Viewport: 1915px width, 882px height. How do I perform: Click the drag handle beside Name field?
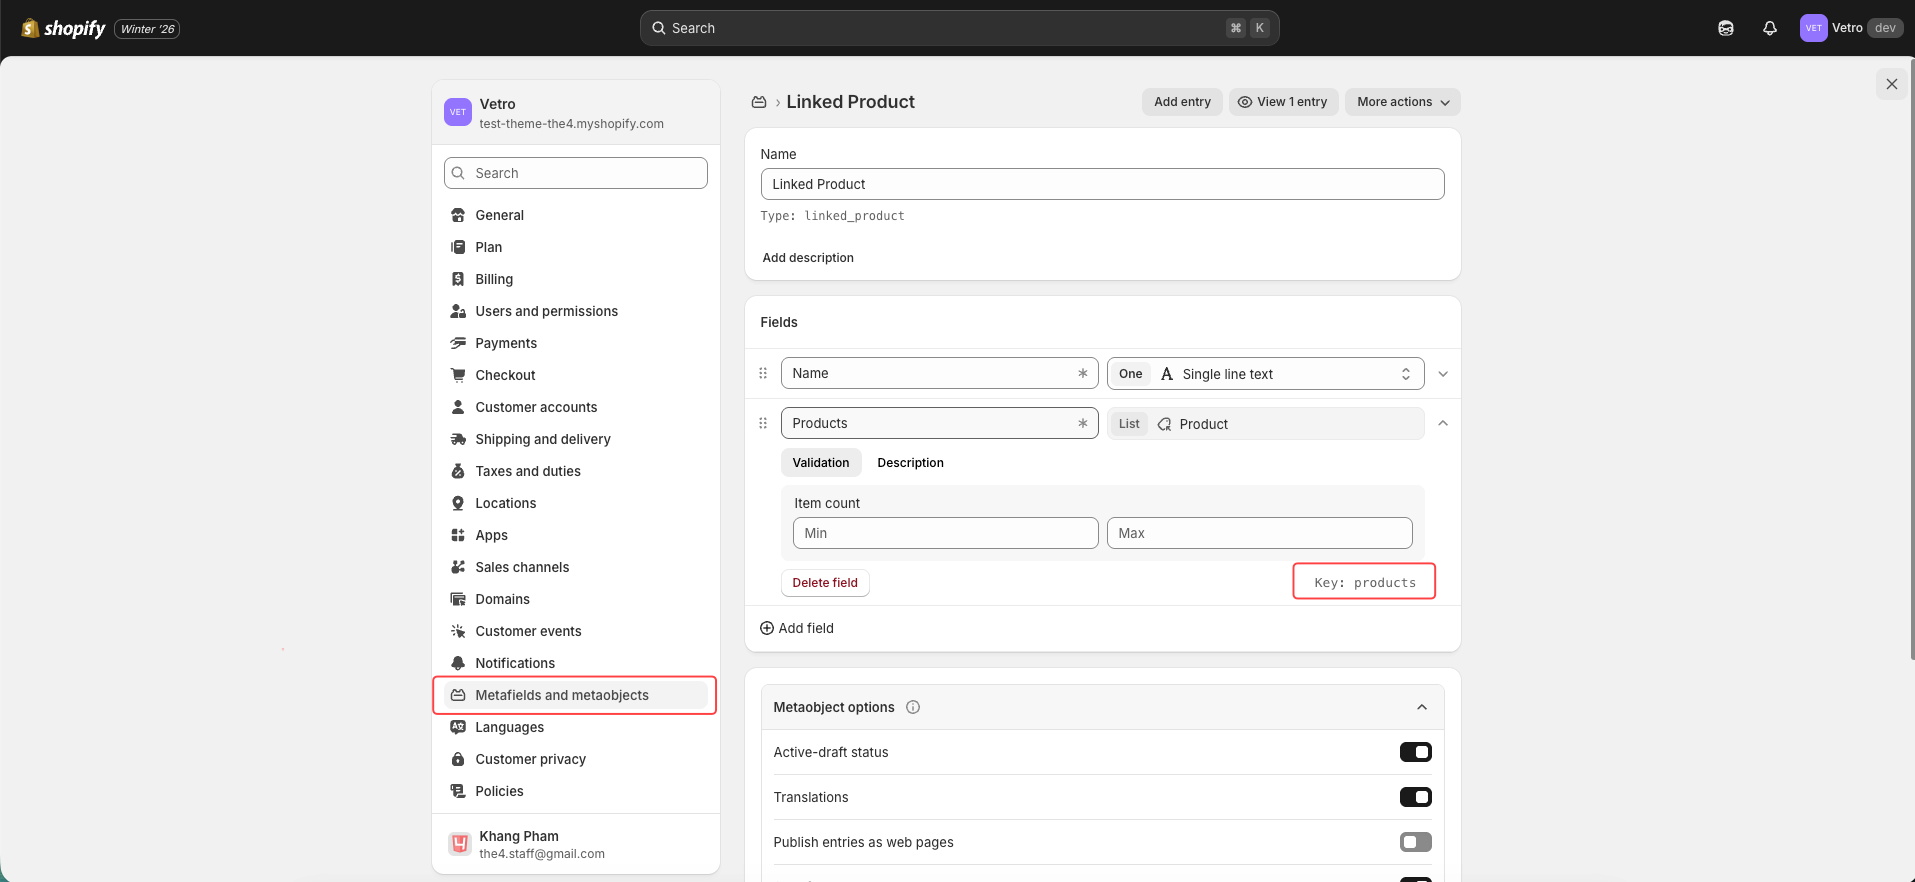click(x=763, y=373)
